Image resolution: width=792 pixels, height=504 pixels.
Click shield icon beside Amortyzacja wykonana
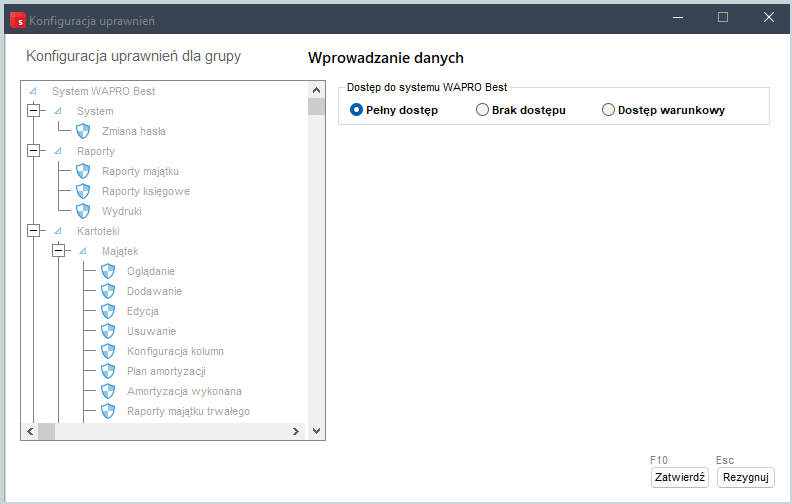(108, 391)
